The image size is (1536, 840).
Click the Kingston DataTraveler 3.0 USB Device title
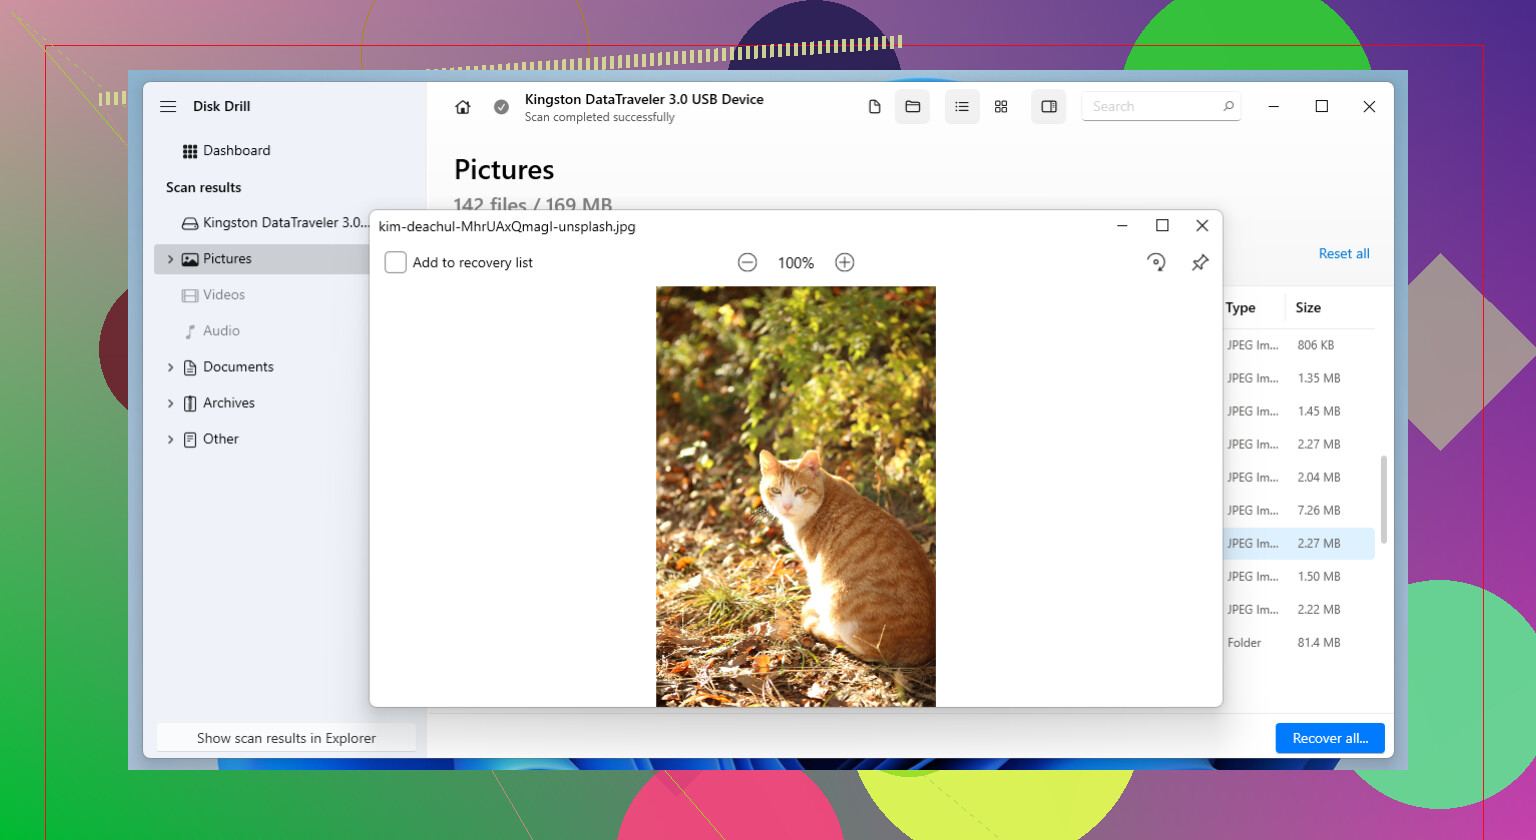pyautogui.click(x=644, y=99)
